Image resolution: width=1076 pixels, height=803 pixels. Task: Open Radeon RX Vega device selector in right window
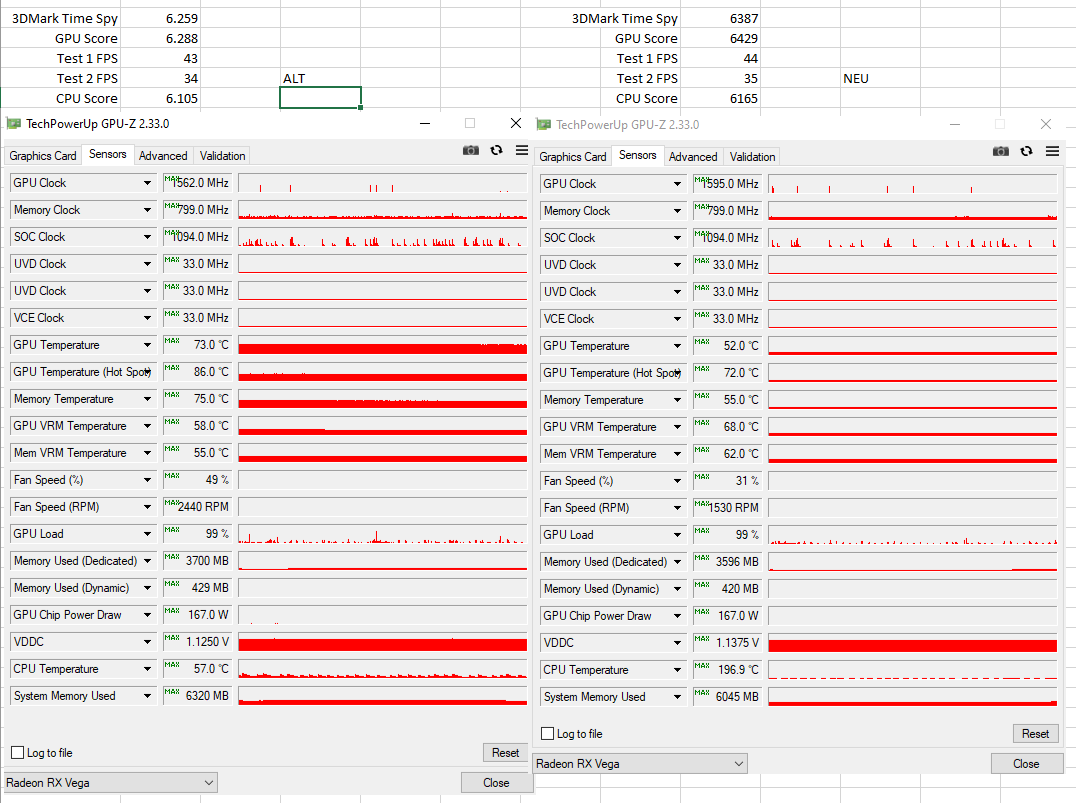pos(641,763)
